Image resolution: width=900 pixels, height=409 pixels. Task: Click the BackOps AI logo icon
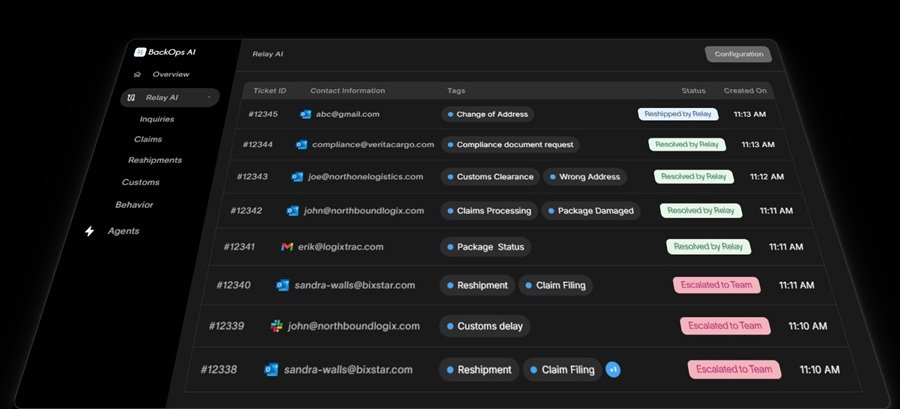click(139, 52)
